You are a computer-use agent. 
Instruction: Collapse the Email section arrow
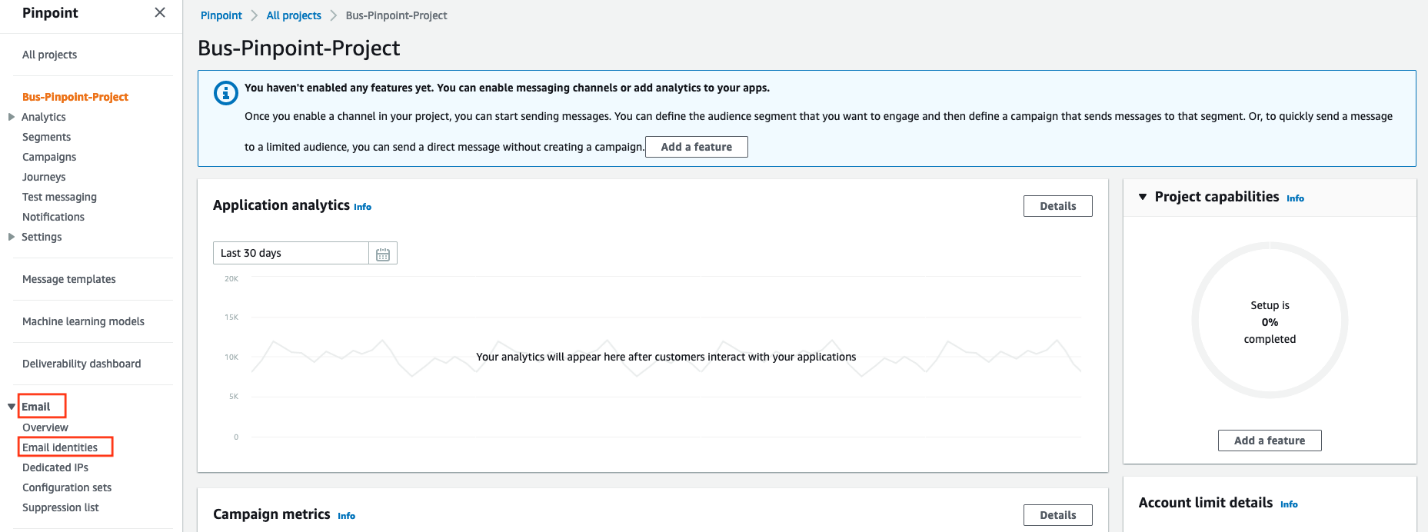pos(11,407)
